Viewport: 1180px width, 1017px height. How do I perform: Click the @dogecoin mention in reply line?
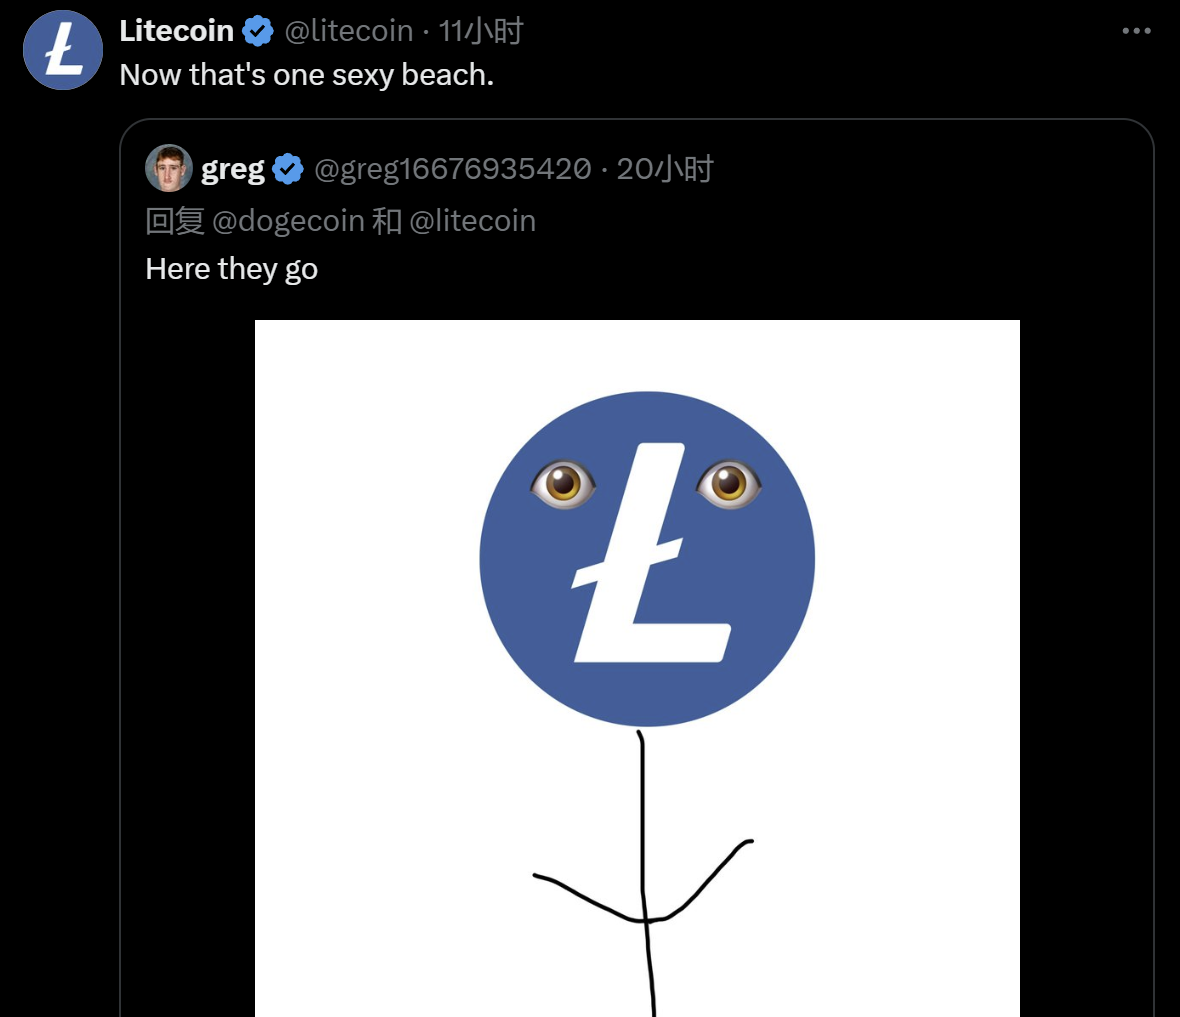coord(288,220)
